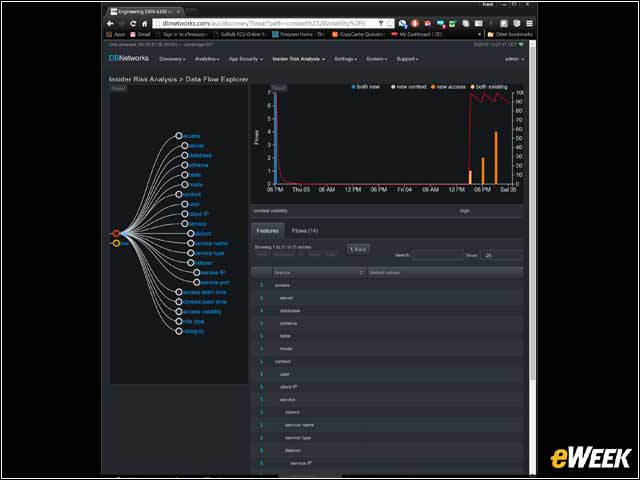Click the database row in features table
The width and height of the screenshot is (640, 480).
pyautogui.click(x=387, y=311)
